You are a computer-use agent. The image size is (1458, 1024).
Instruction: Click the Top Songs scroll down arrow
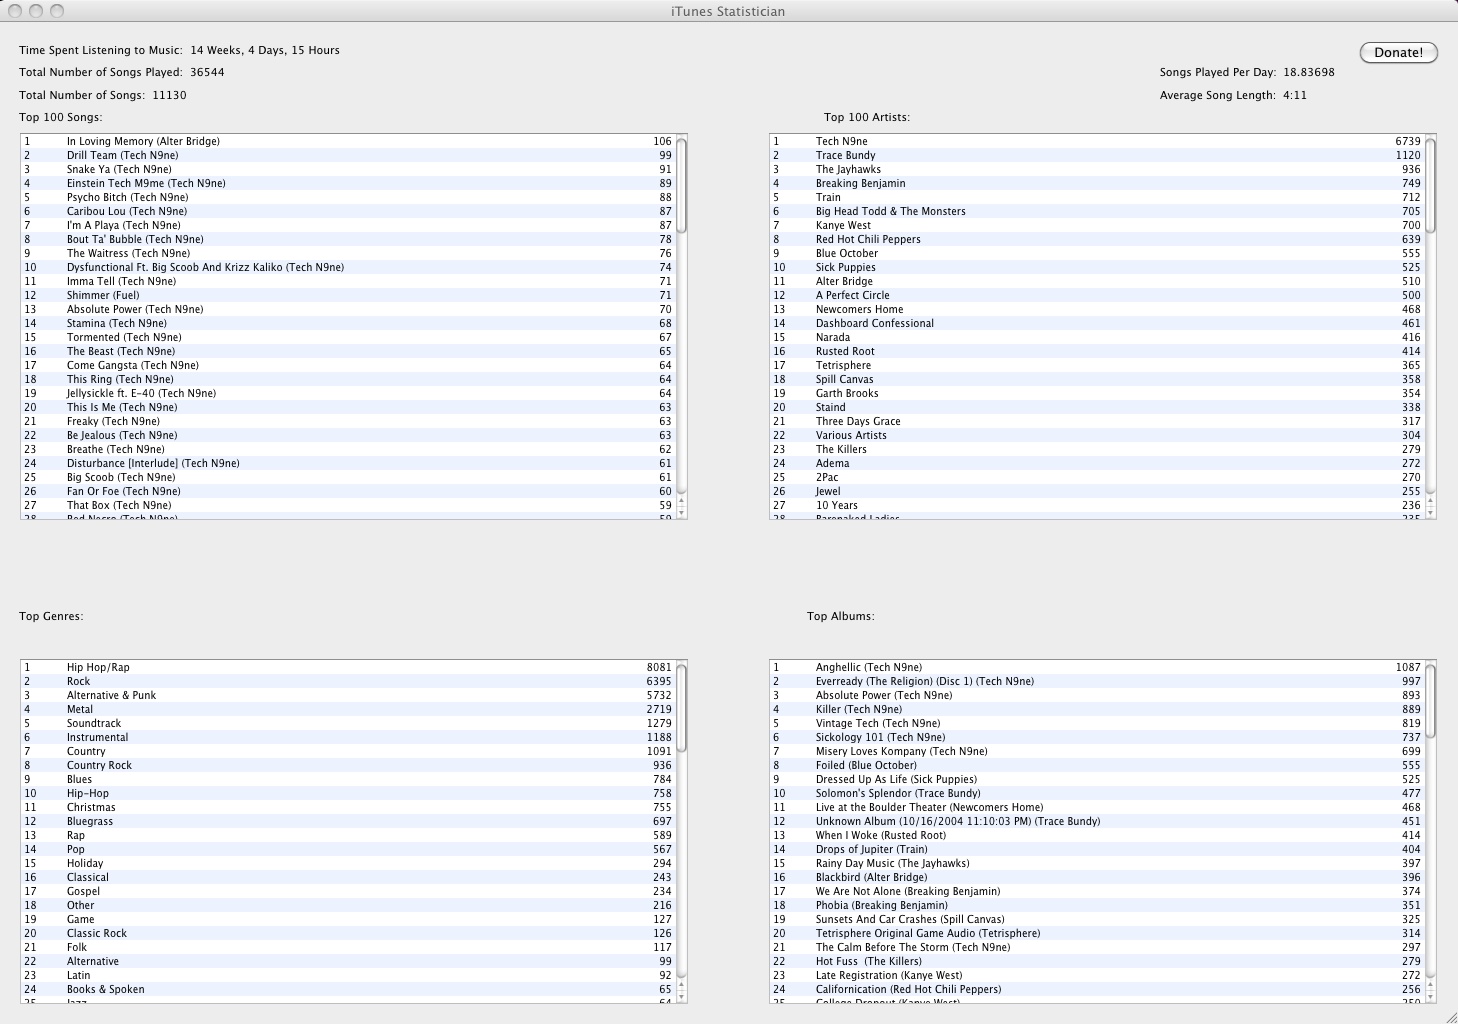click(x=681, y=513)
